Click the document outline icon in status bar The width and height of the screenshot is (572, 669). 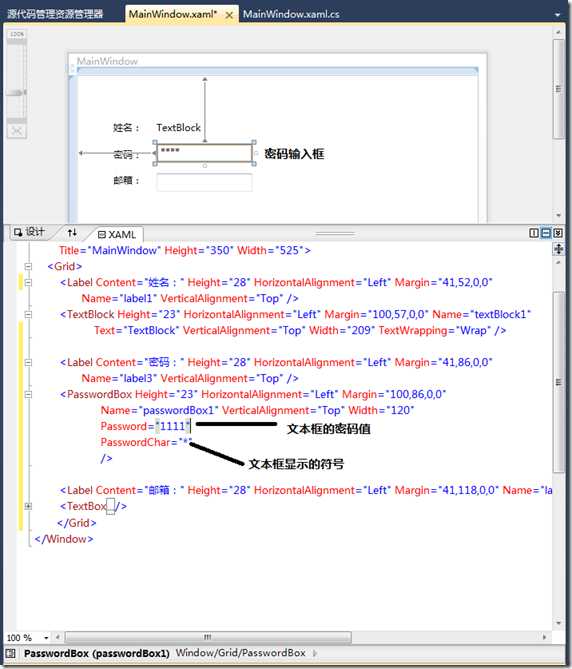(11, 653)
